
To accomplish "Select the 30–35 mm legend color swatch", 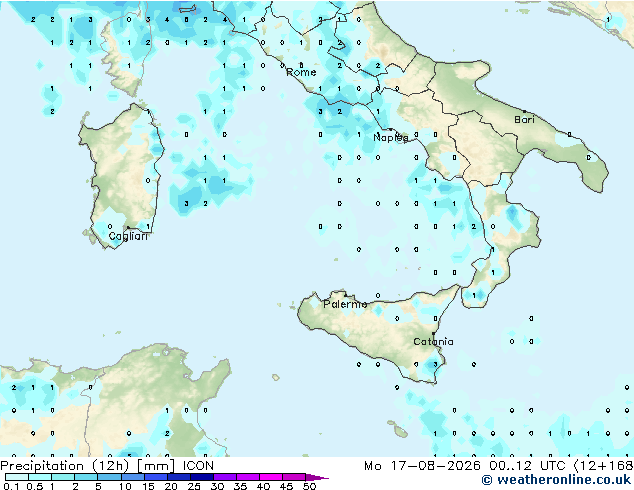I will pyautogui.click(x=224, y=477).
